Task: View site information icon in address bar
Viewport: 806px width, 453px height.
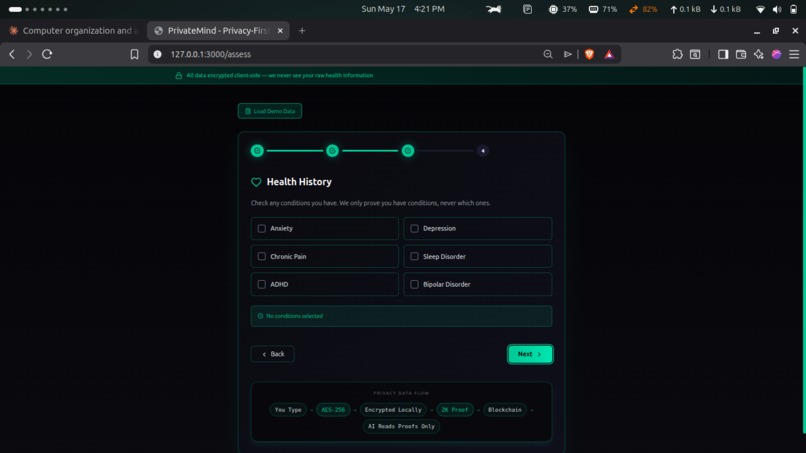Action: pos(157,54)
